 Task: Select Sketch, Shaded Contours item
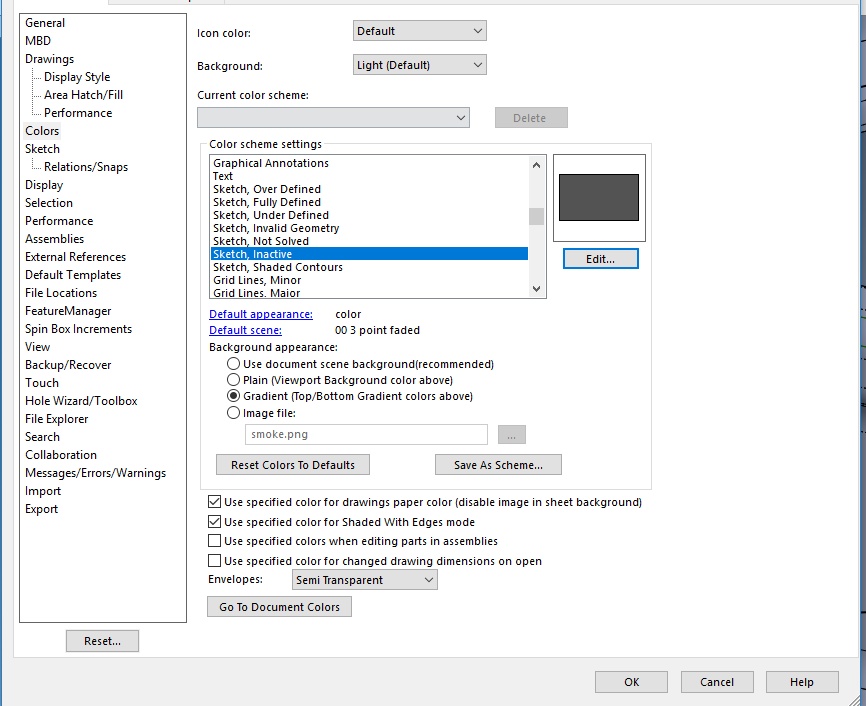(x=369, y=267)
